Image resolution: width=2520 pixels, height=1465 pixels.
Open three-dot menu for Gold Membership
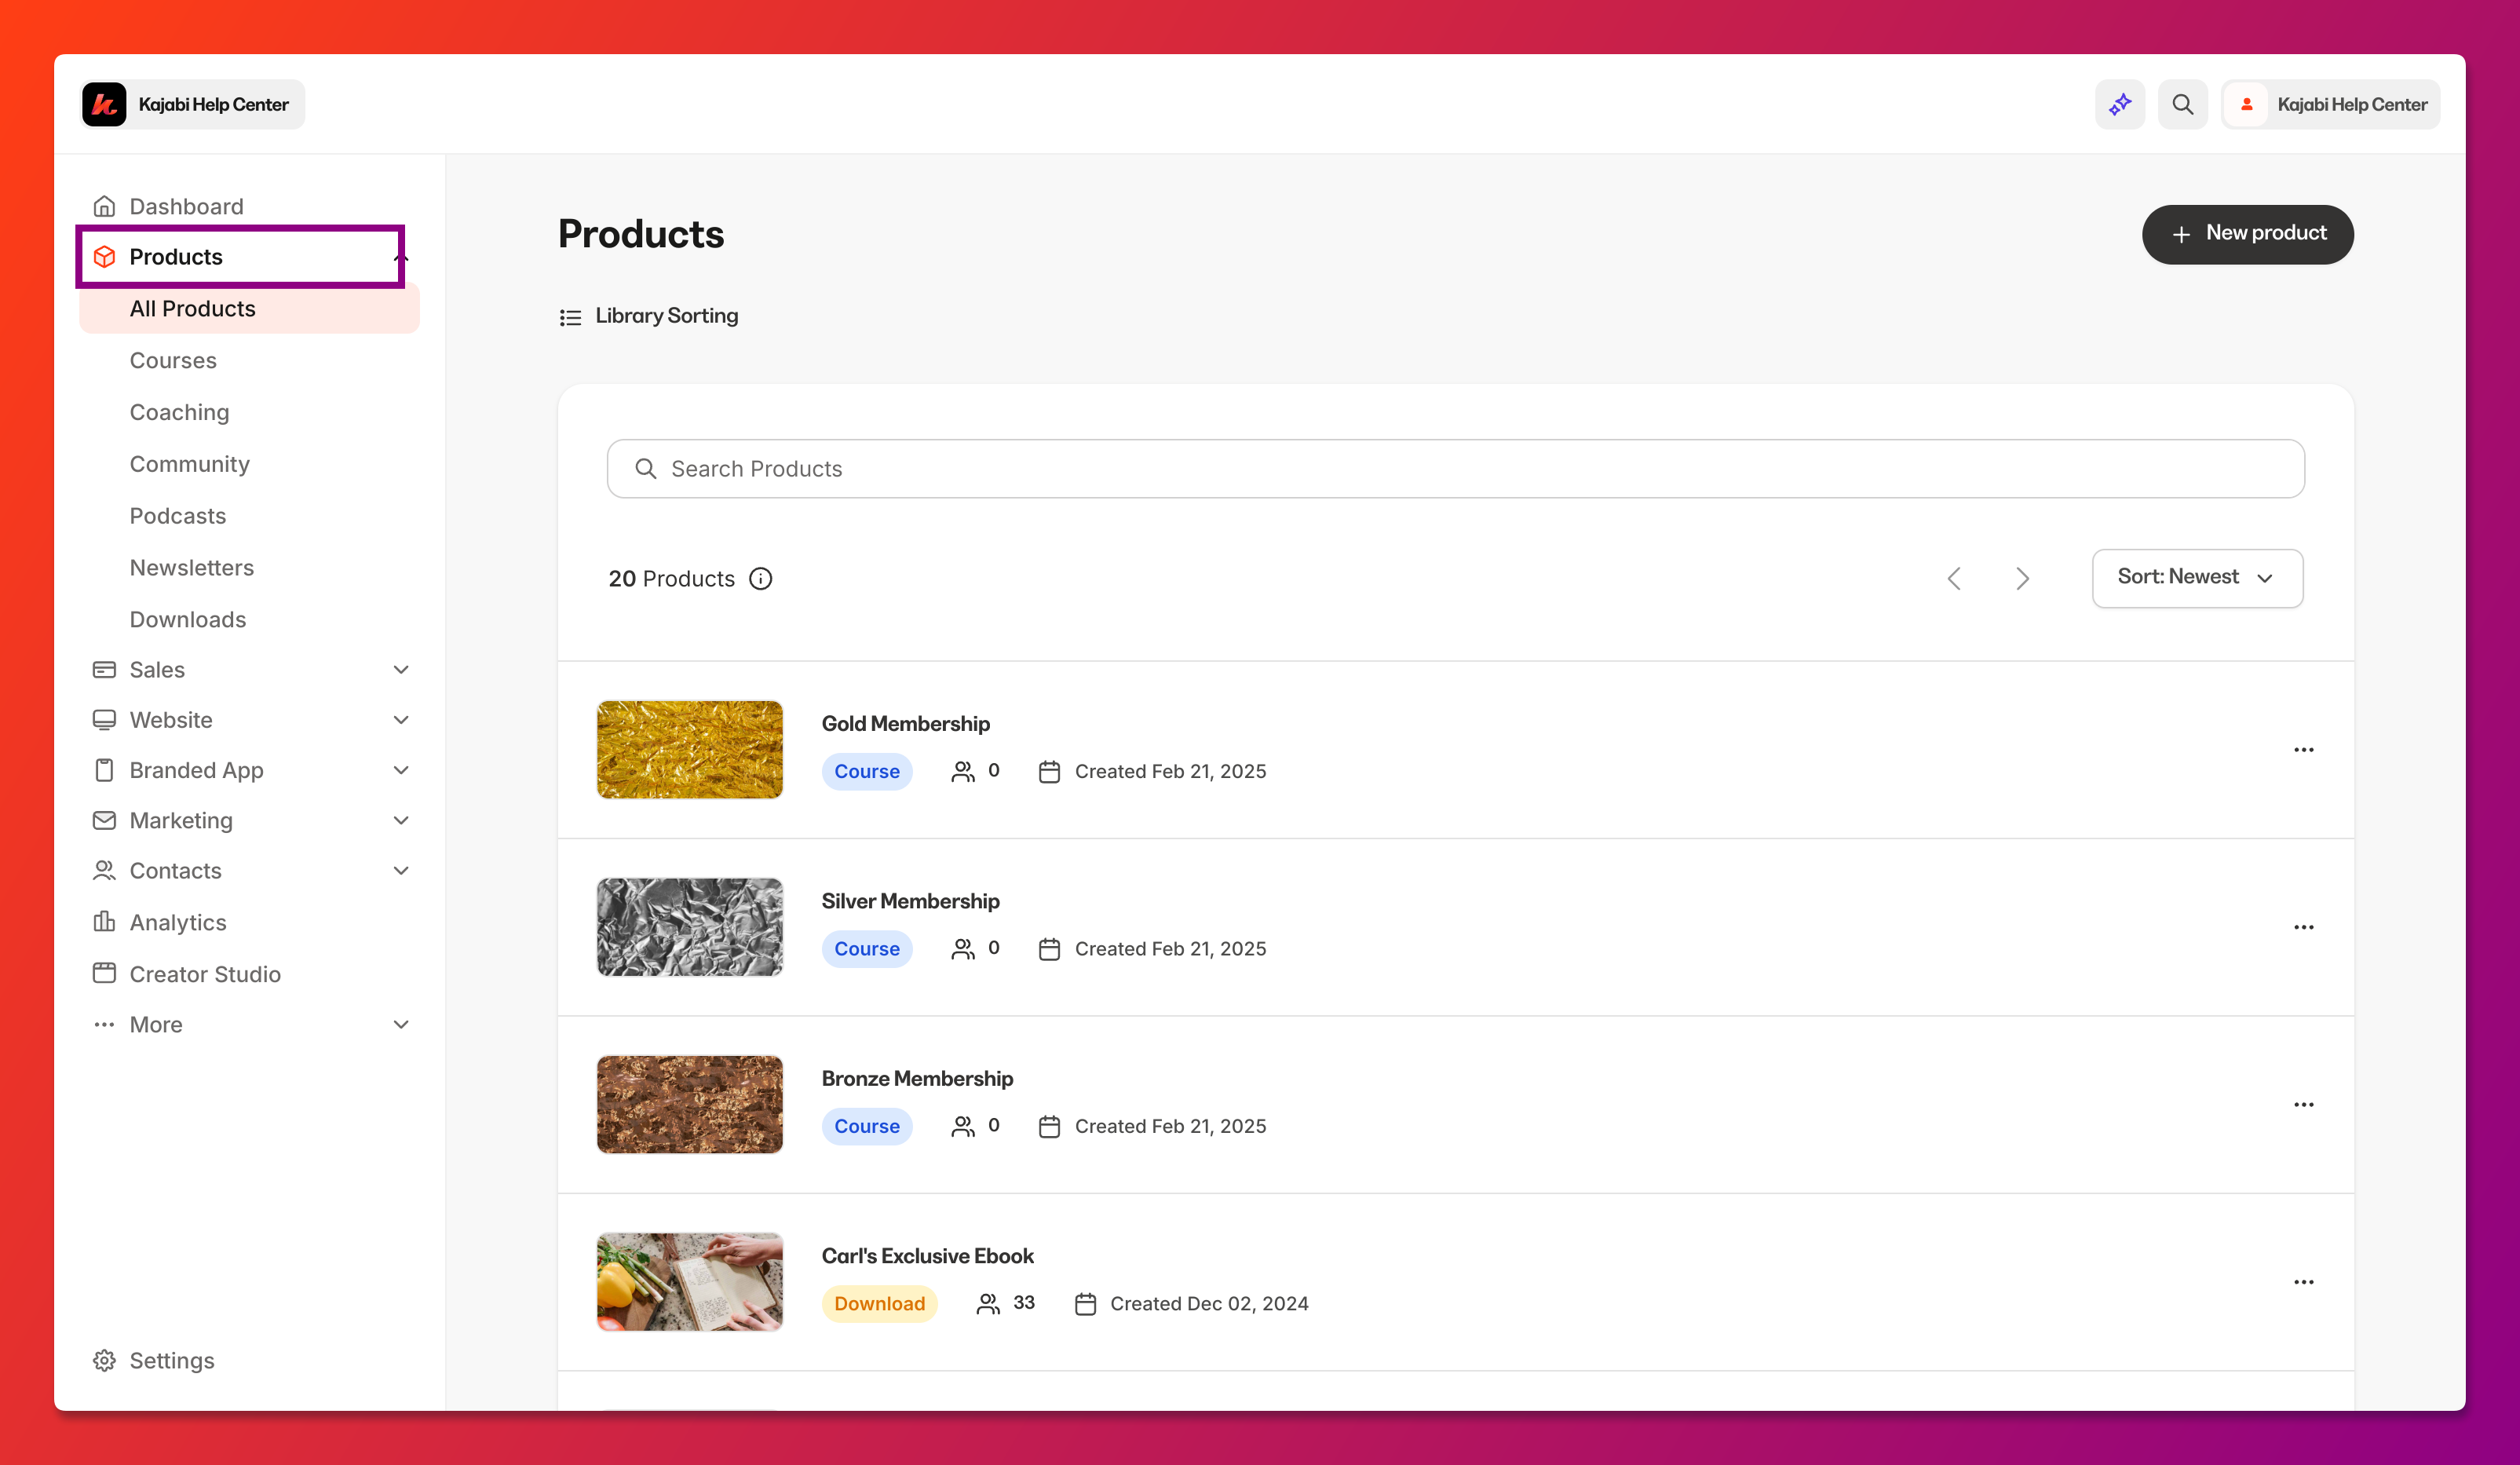tap(2303, 750)
